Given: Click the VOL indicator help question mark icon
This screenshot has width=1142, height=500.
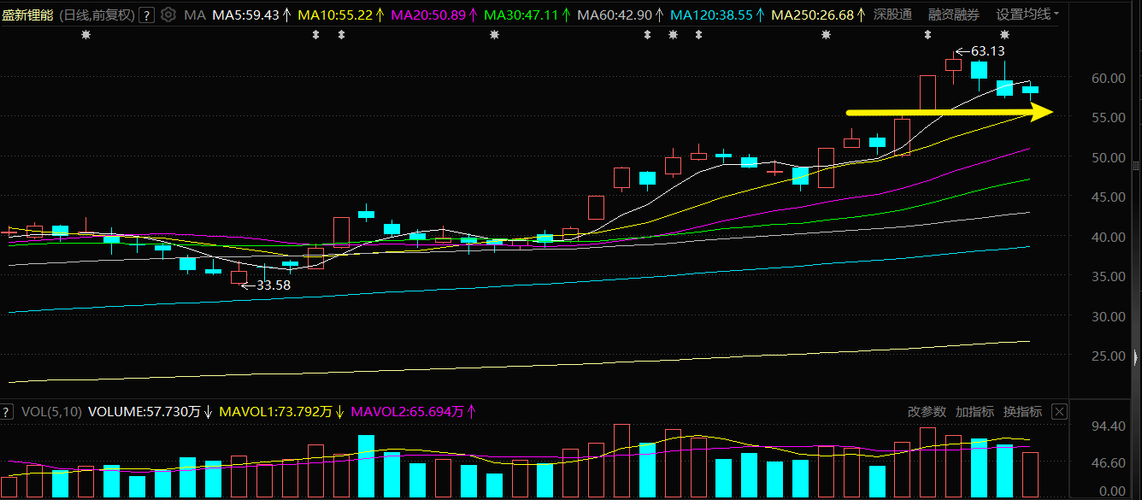Looking at the screenshot, I should (7, 412).
